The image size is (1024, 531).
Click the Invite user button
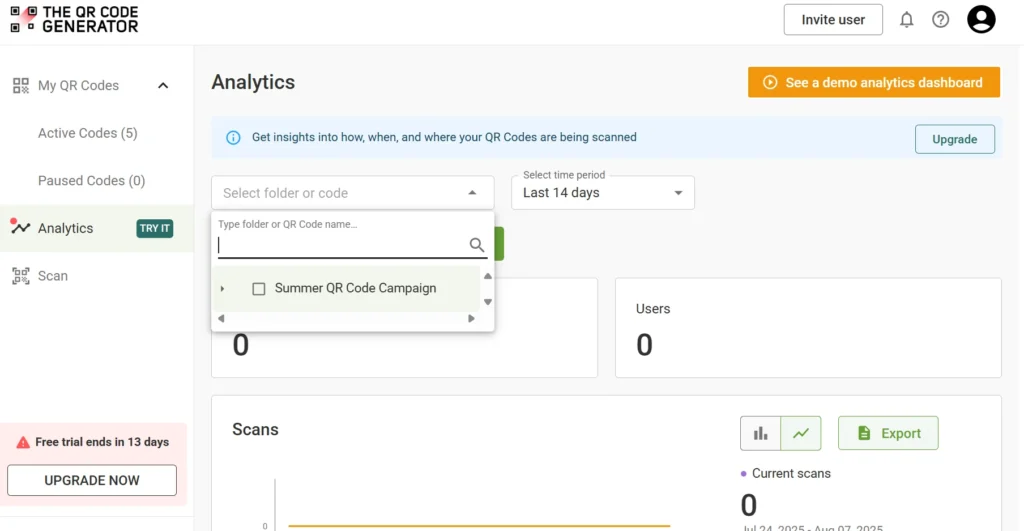(x=832, y=20)
